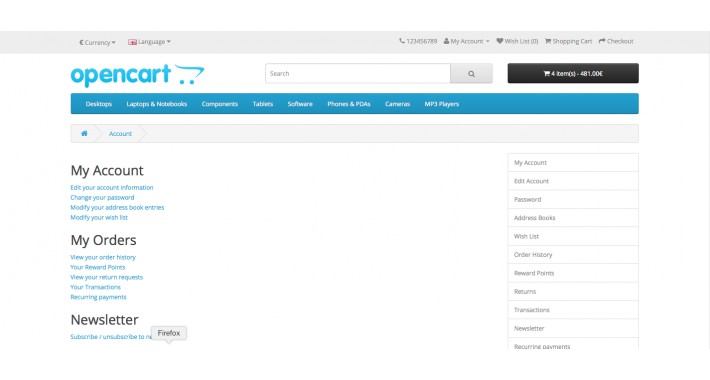Screen dimensions: 710x380
Task: Expand the Currency dropdown
Action: coord(97,42)
